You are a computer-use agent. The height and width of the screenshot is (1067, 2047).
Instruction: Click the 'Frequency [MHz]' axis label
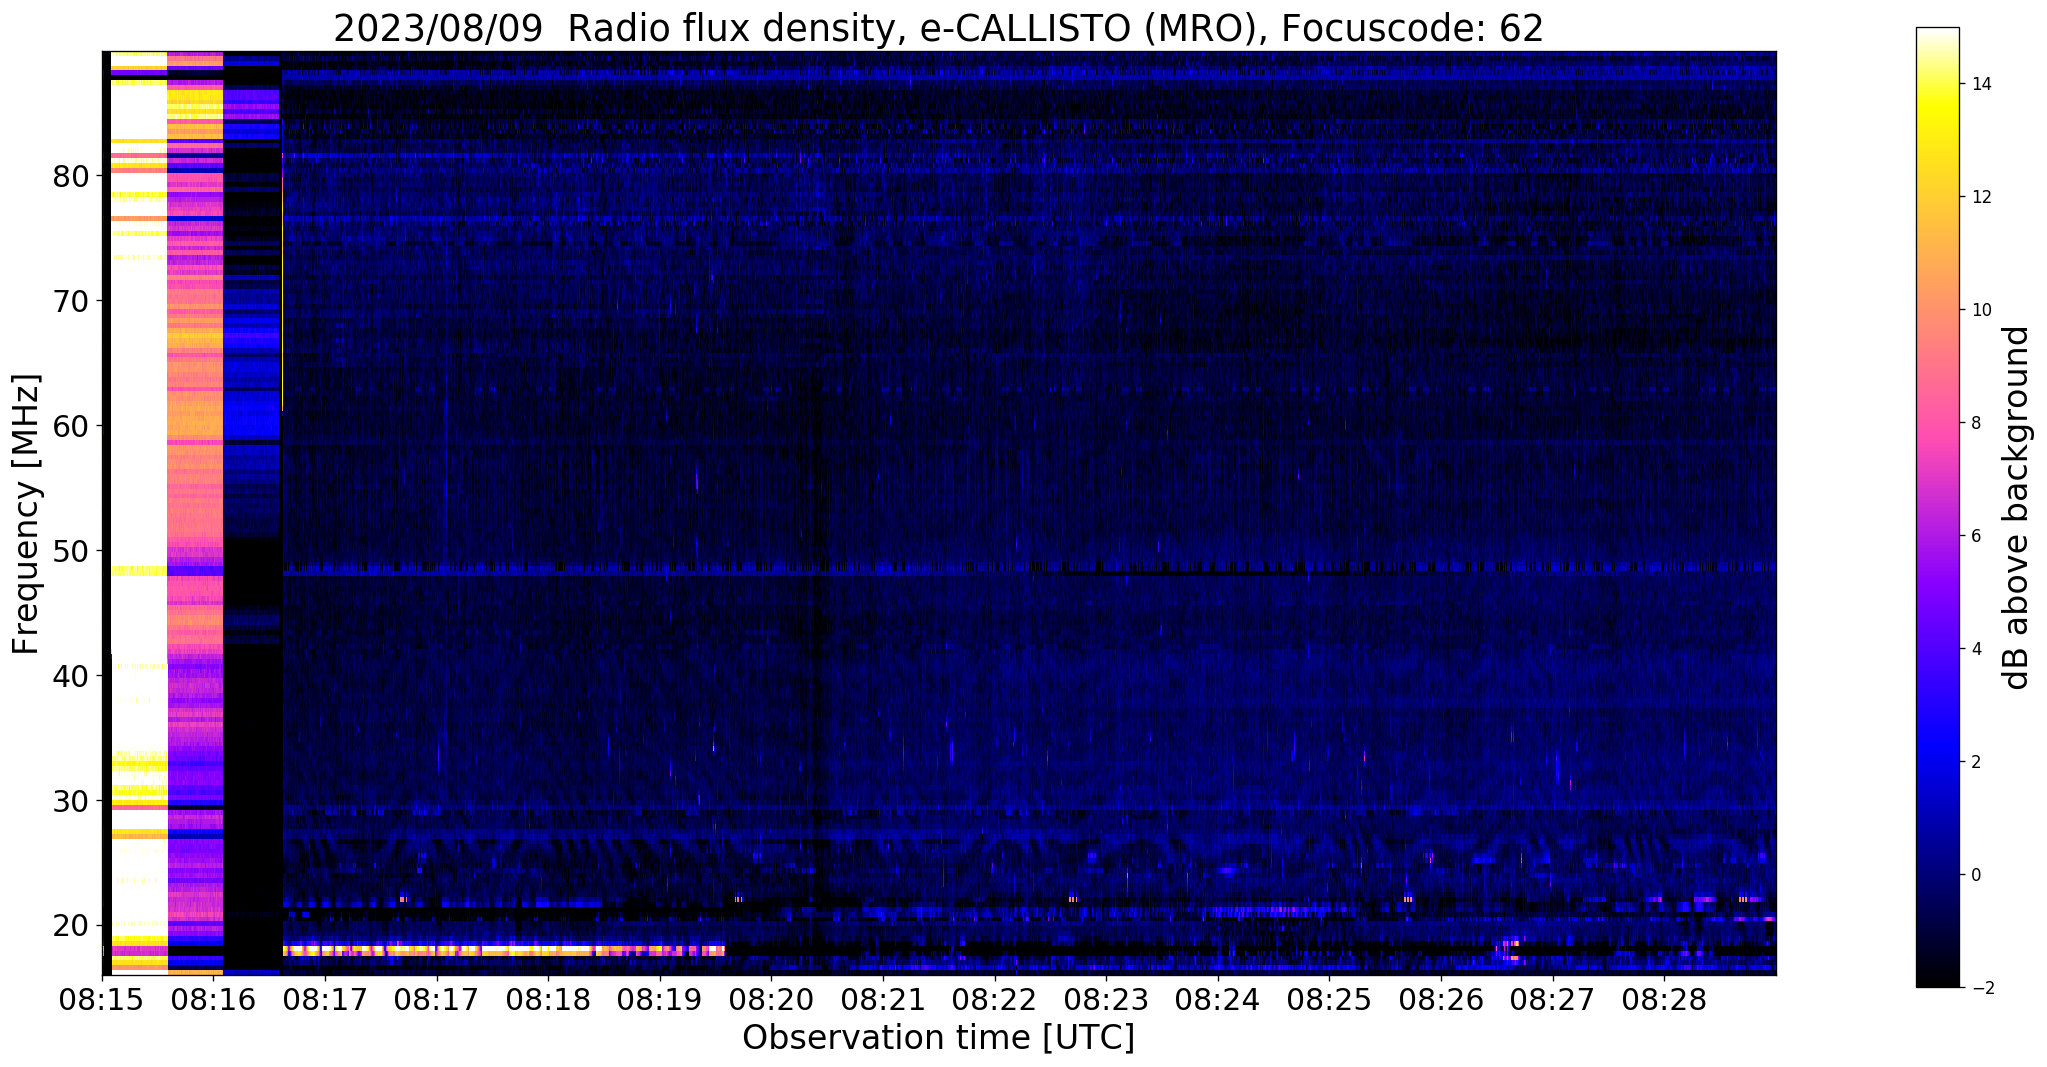click(x=27, y=514)
